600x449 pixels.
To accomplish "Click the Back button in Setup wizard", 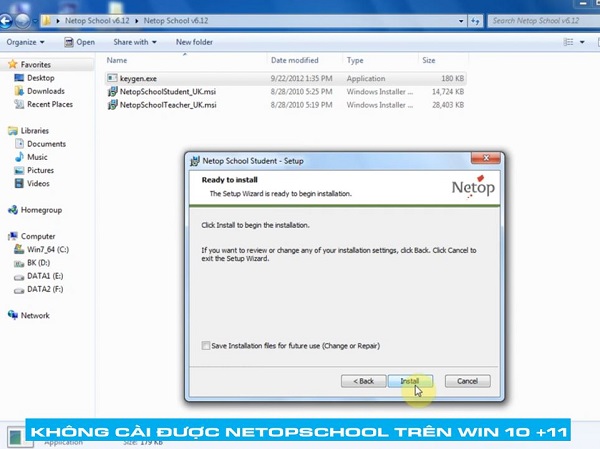I will coord(363,381).
